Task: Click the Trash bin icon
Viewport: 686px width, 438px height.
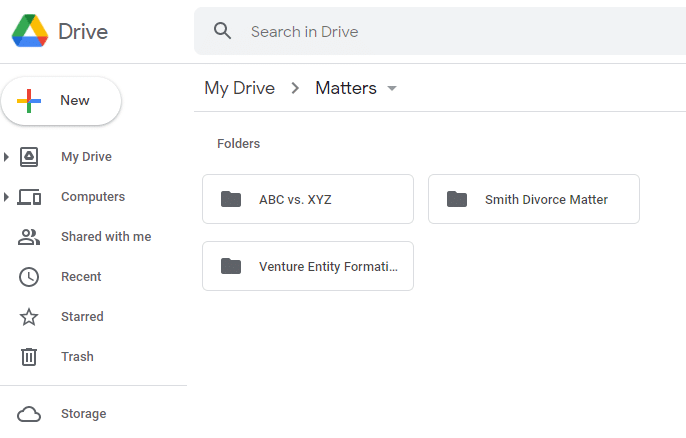Action: pyautogui.click(x=29, y=357)
